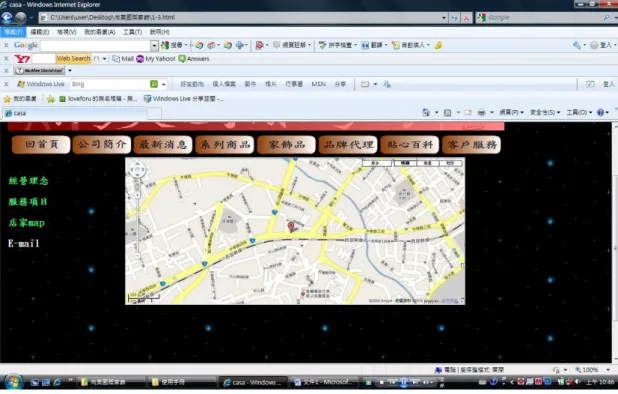The width and height of the screenshot is (618, 394).
Task: Click the add to favorites bar star icon
Action: (x=51, y=99)
